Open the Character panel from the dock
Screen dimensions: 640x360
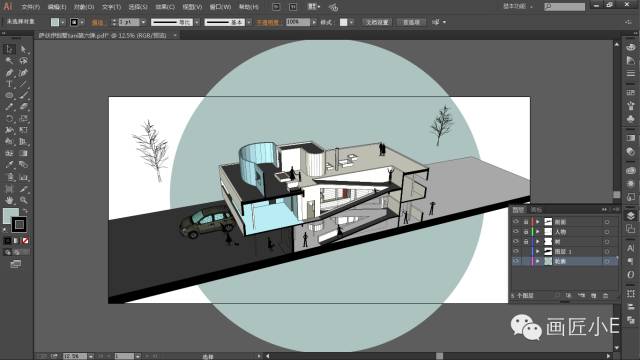(631, 248)
